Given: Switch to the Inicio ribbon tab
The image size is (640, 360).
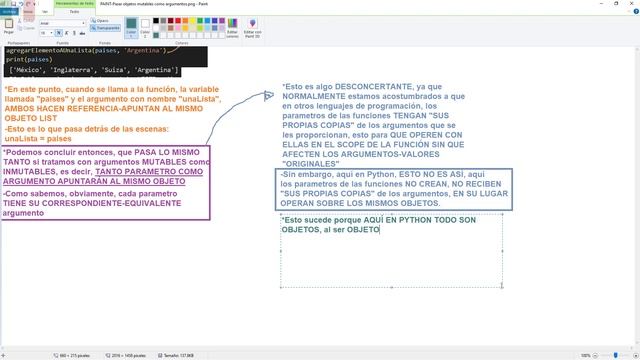Looking at the screenshot, I should [x=28, y=12].
